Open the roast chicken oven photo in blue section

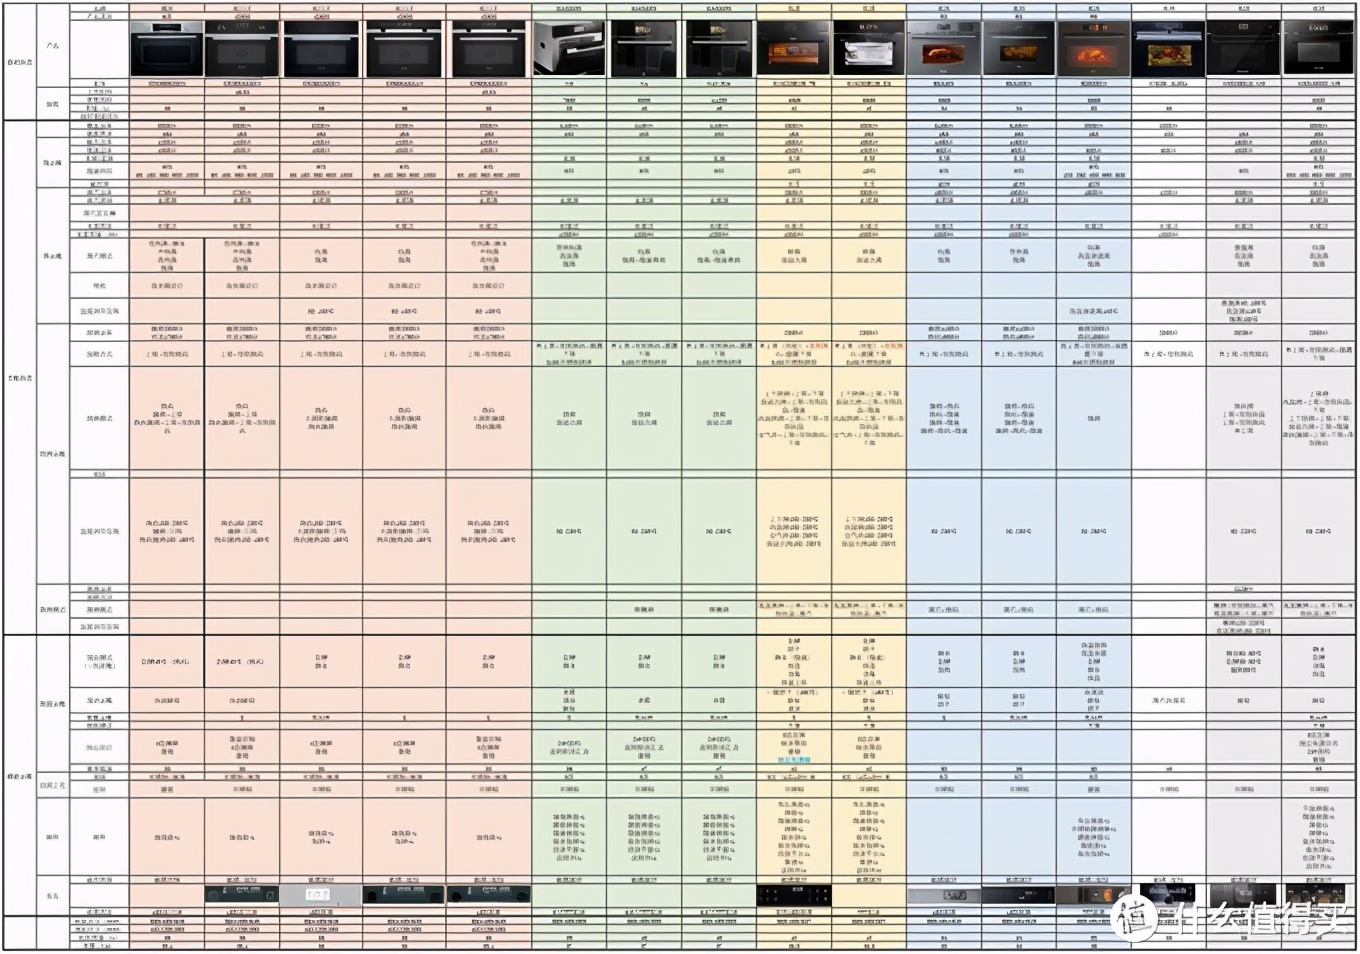coord(943,47)
